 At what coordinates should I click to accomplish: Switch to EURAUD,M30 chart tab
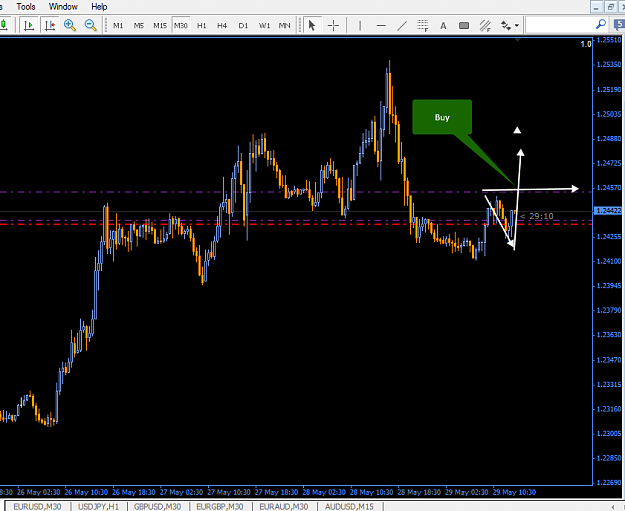283,506
